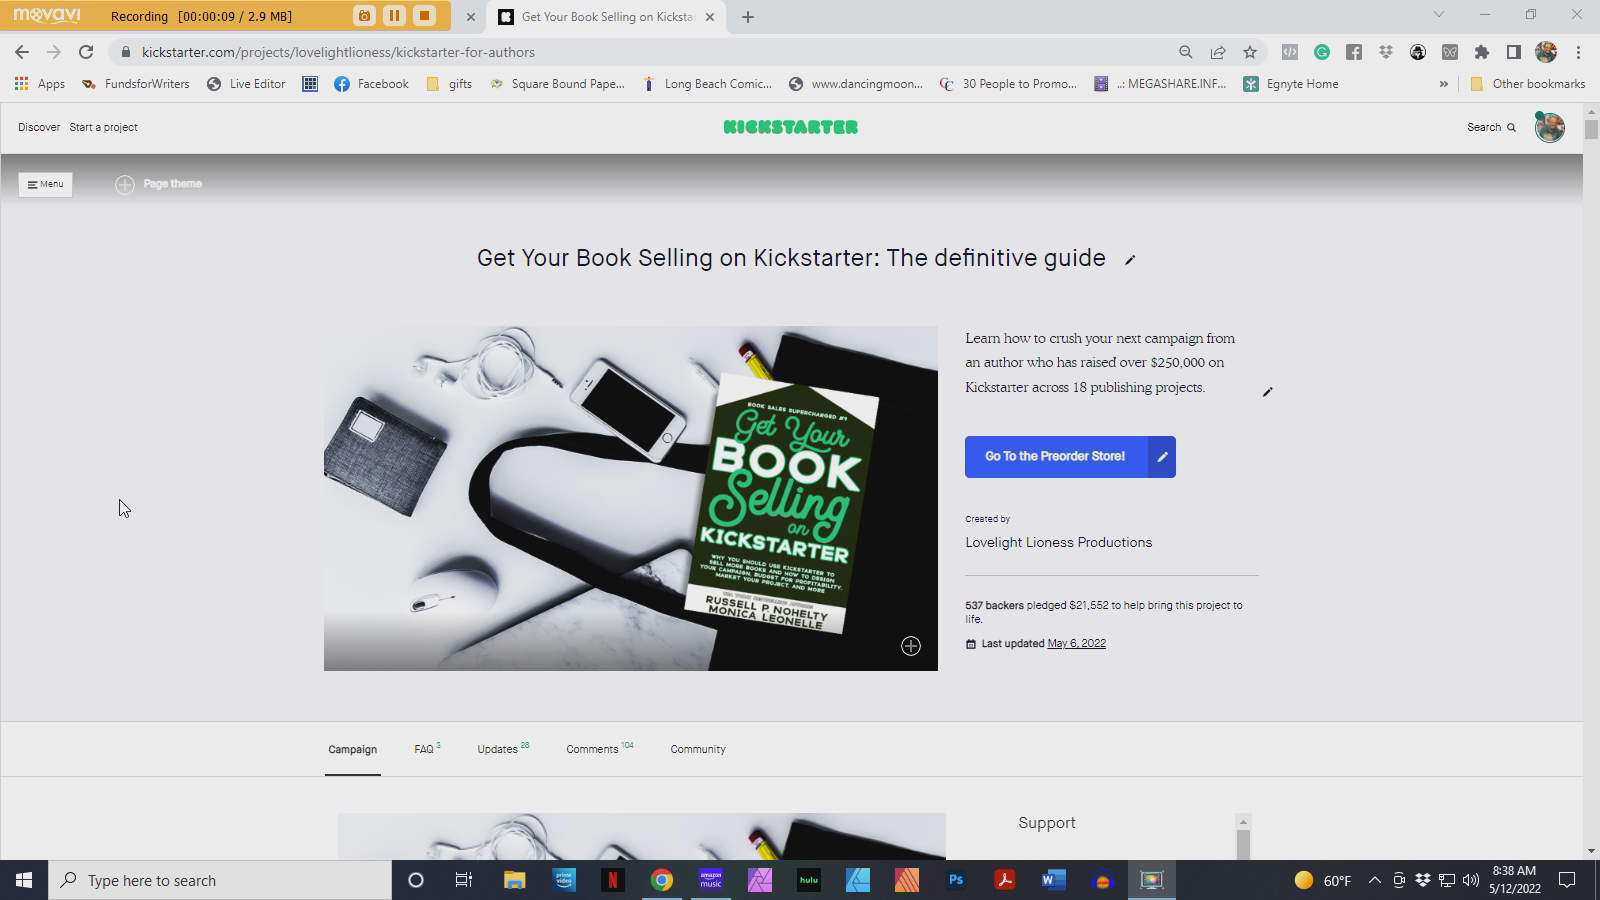This screenshot has width=1600, height=900.
Task: Capture a screenshot with the Movavi camera icon
Action: tap(362, 15)
